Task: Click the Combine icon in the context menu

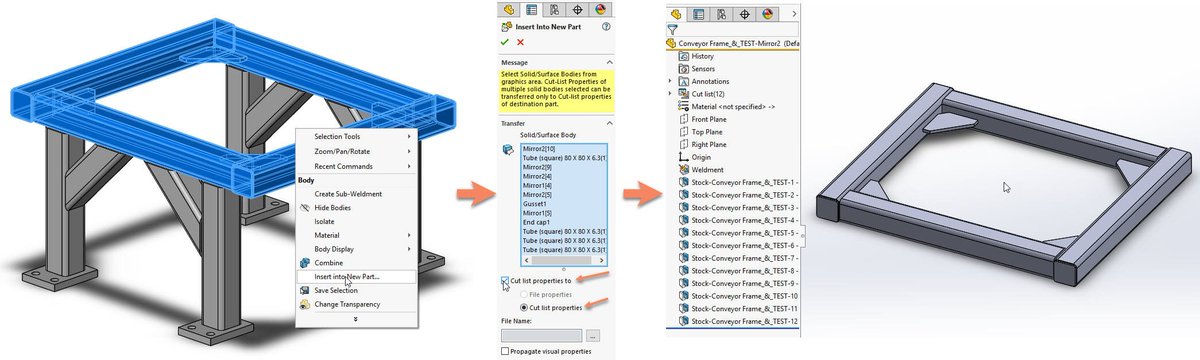Action: 305,262
